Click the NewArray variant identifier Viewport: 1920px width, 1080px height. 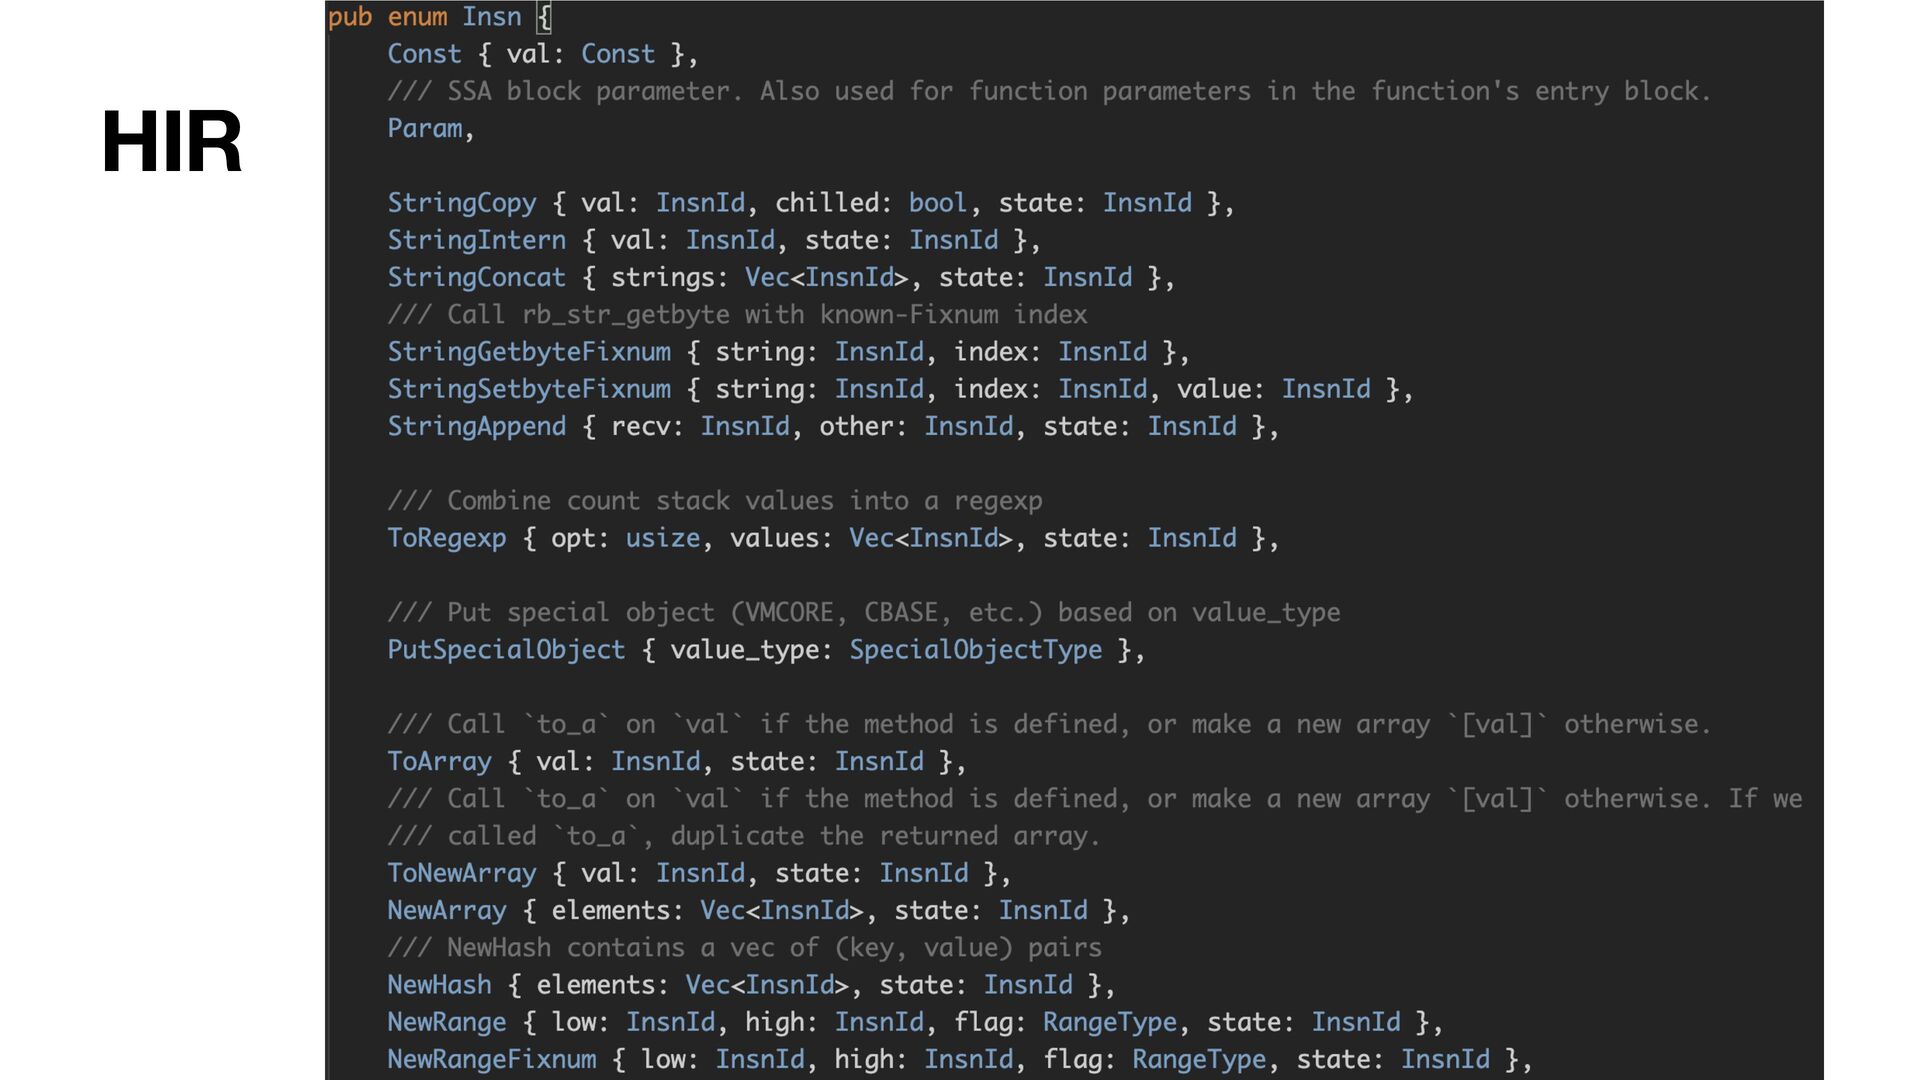[446, 911]
